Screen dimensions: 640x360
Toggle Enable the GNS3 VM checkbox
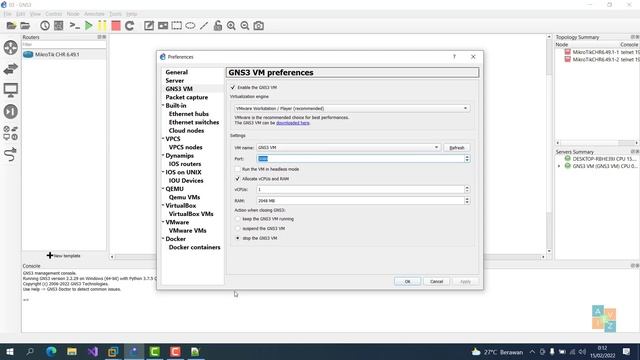(x=233, y=87)
